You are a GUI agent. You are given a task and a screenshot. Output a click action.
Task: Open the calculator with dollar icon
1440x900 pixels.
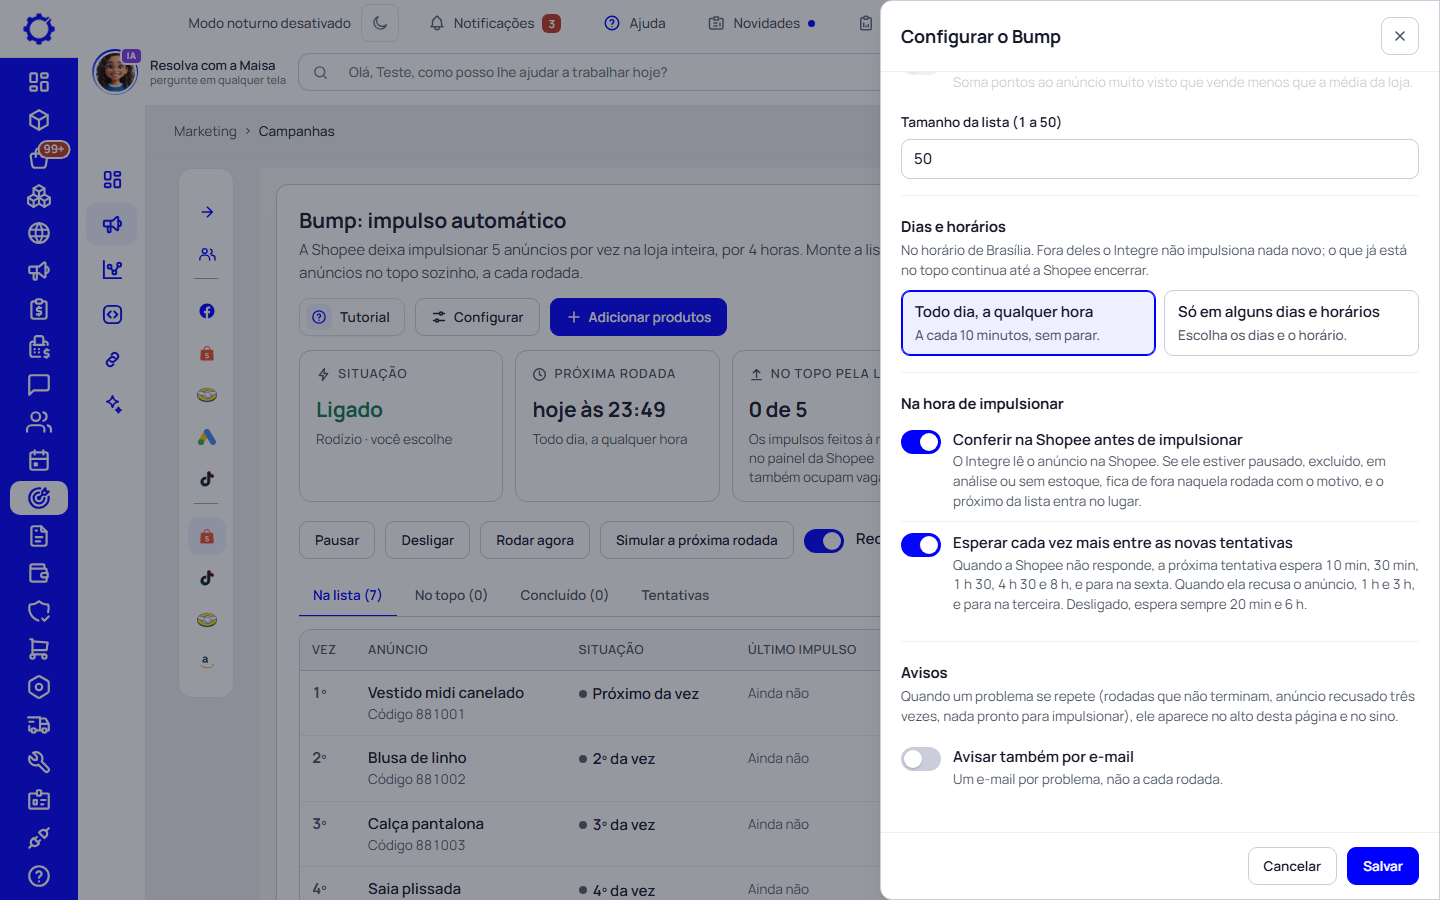(x=39, y=347)
